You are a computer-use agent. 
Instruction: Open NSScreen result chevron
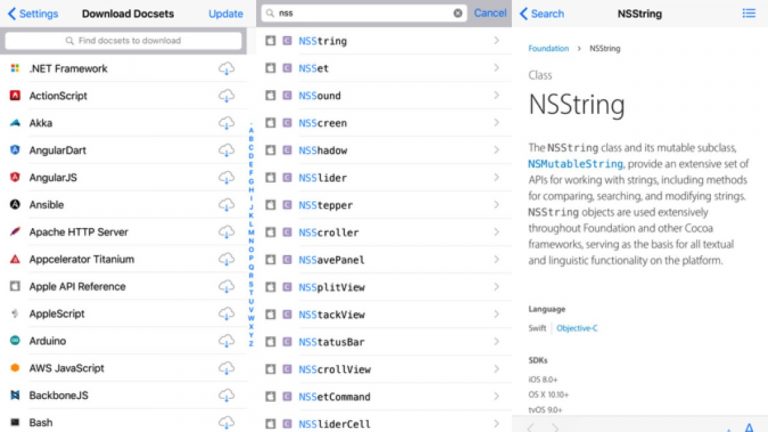497,123
